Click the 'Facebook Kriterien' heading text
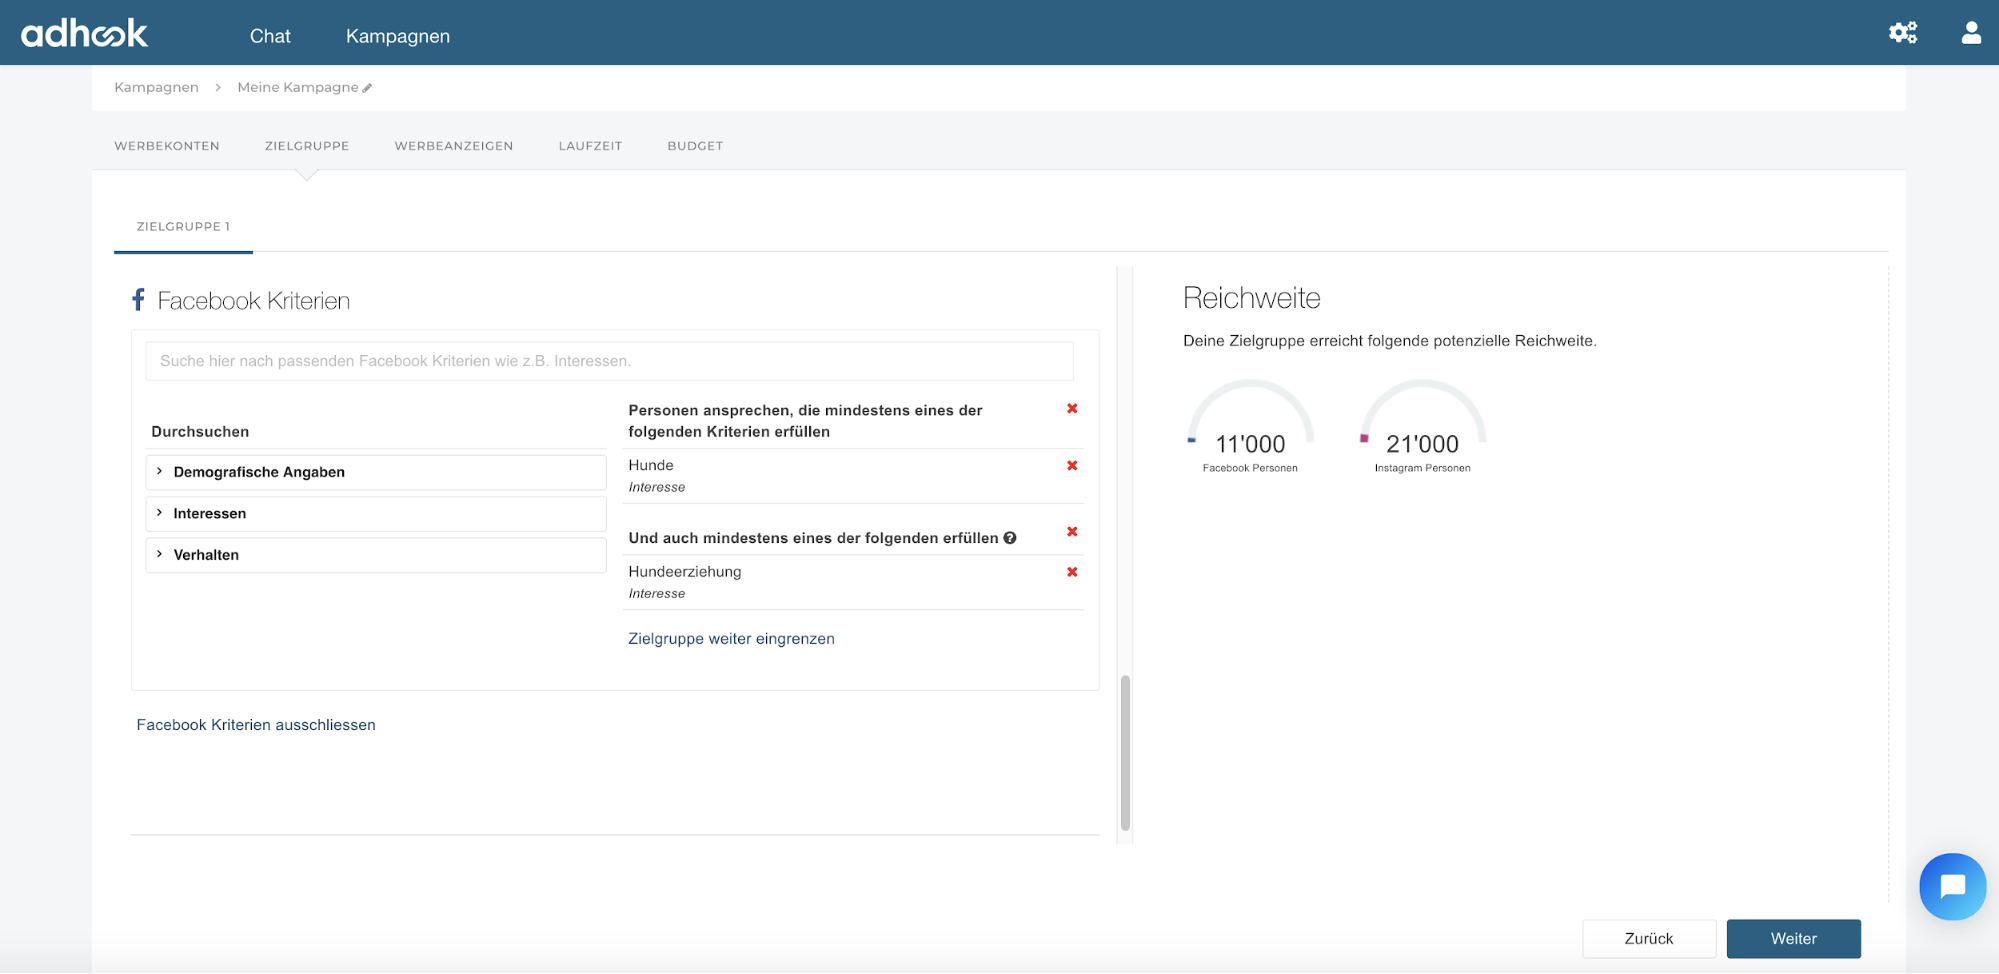The image size is (1999, 974). [x=254, y=301]
